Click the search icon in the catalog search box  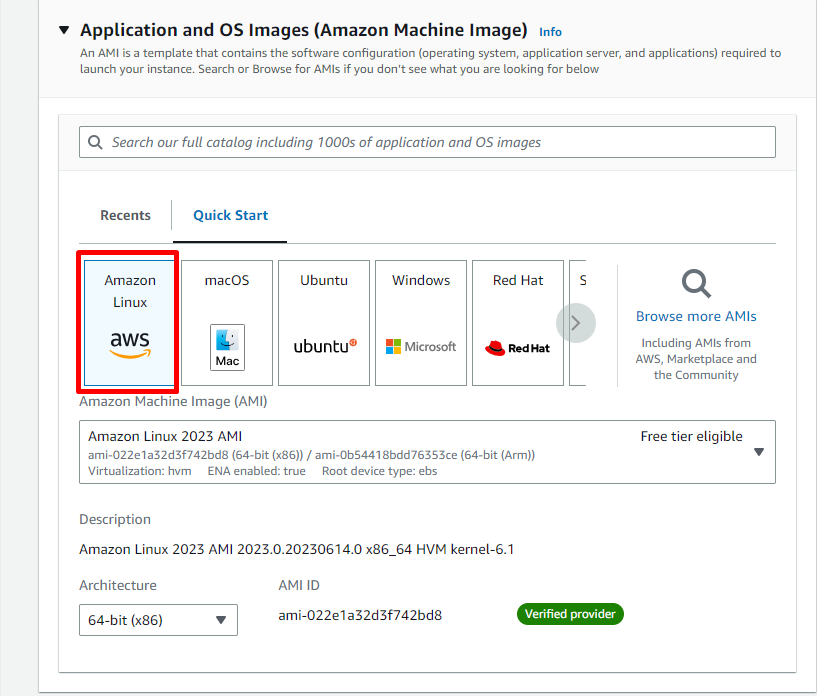(96, 142)
